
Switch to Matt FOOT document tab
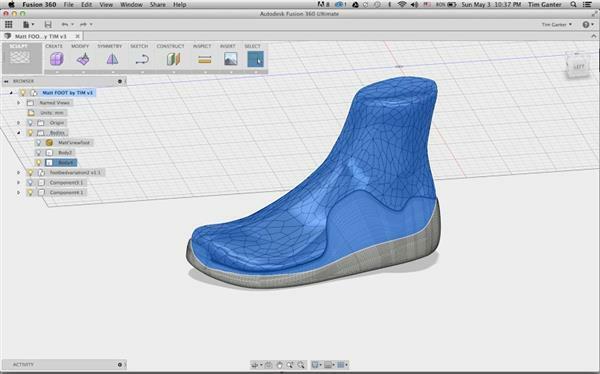pyautogui.click(x=41, y=36)
